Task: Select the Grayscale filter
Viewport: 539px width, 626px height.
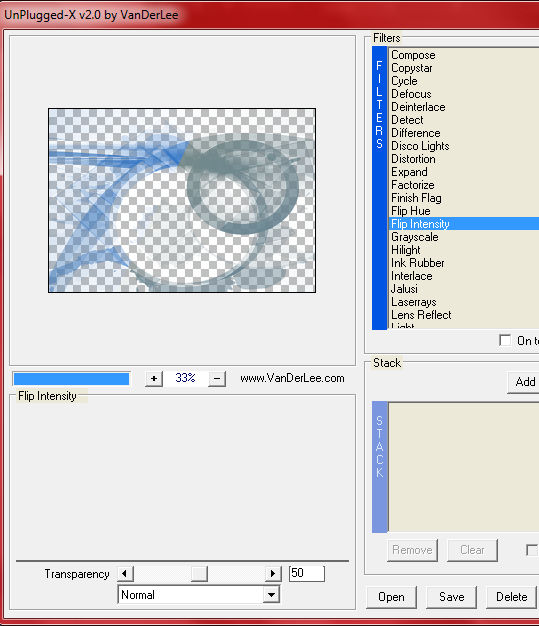Action: coord(414,237)
